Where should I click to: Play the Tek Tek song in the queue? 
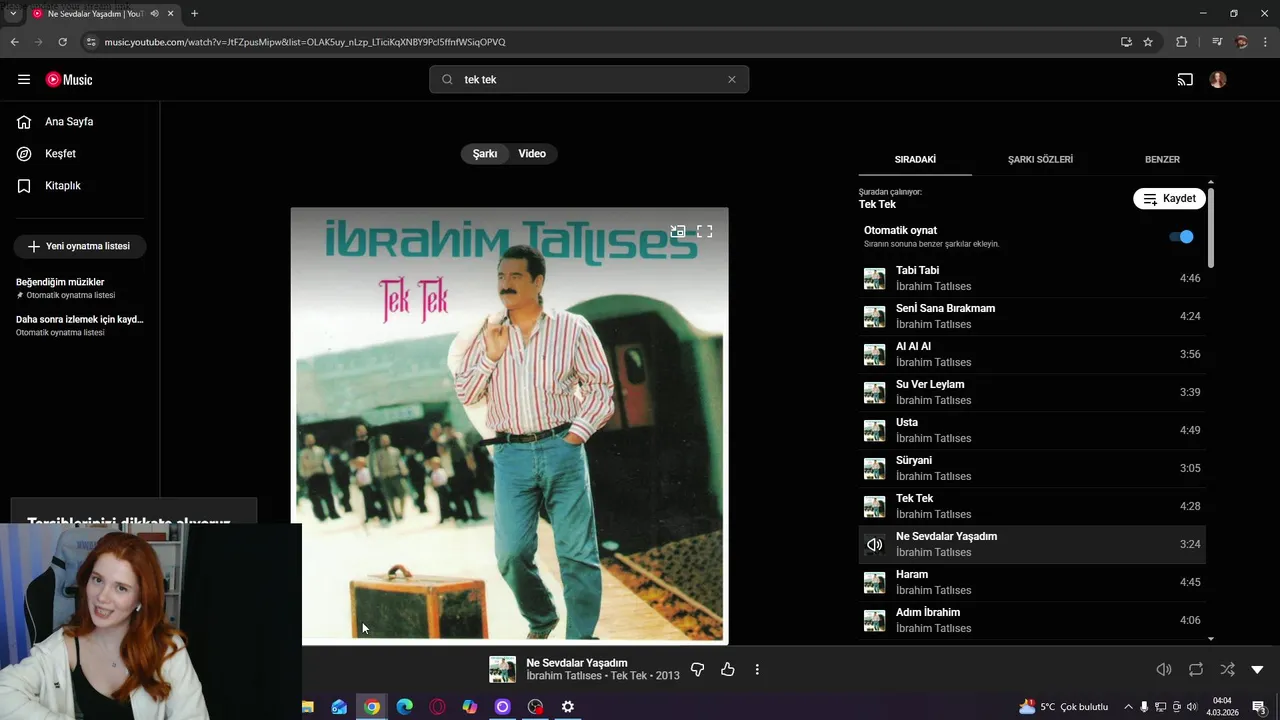tap(1032, 506)
